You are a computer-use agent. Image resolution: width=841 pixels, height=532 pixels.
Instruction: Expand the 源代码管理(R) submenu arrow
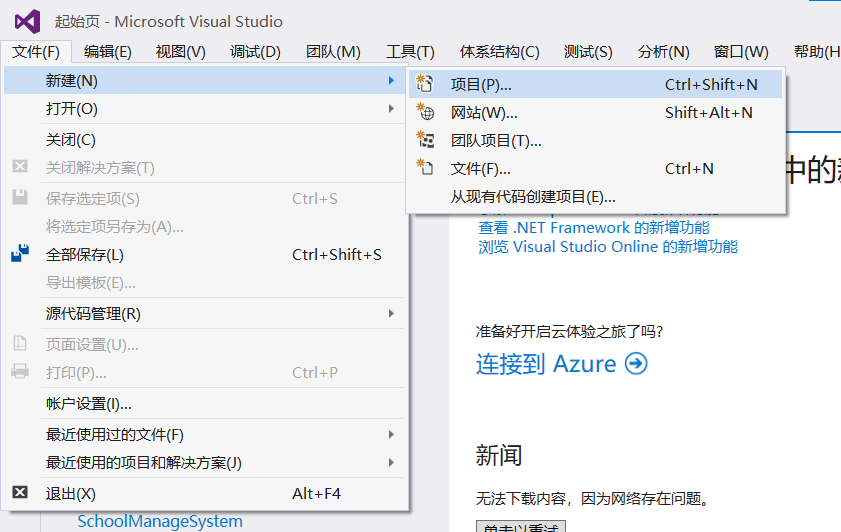click(391, 313)
